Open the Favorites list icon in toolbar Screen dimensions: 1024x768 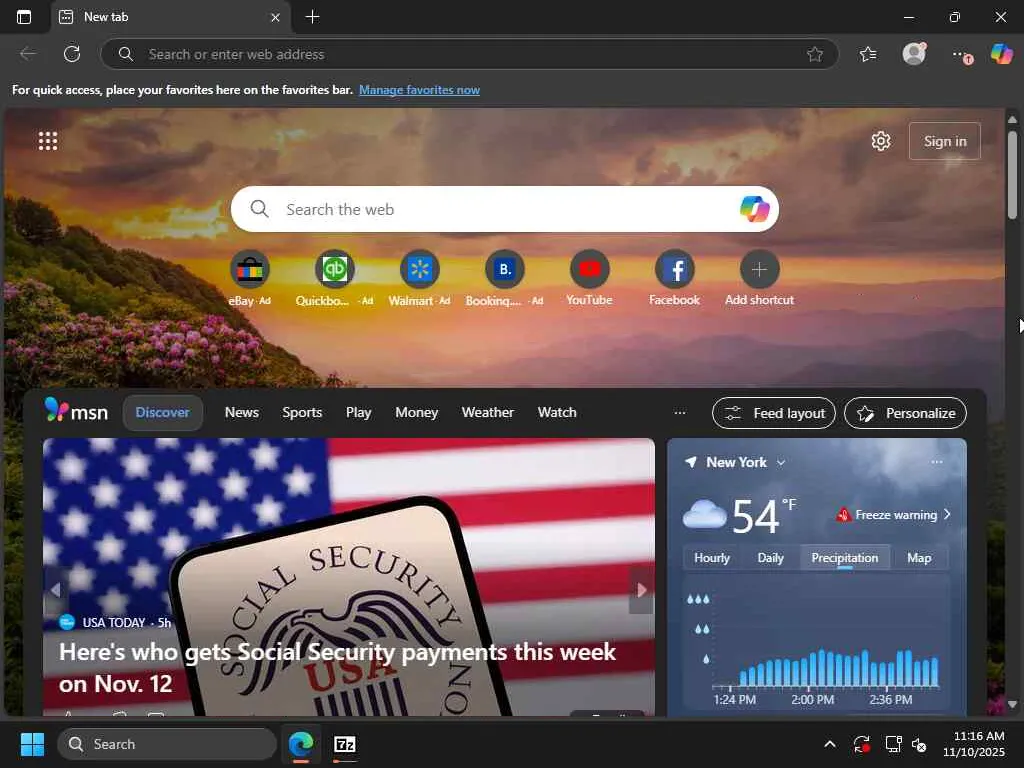click(868, 54)
